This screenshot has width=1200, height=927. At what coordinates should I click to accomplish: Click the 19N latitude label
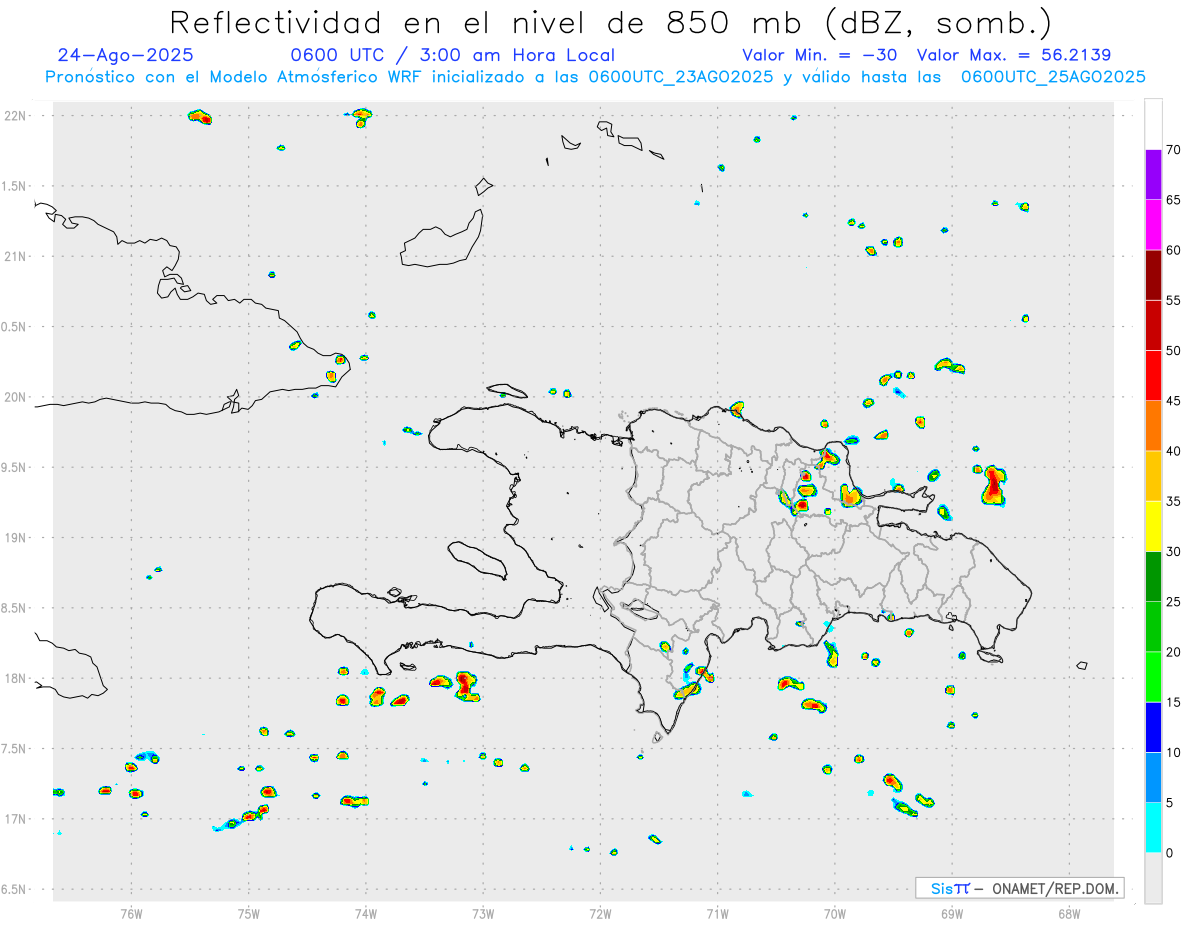coord(16,538)
